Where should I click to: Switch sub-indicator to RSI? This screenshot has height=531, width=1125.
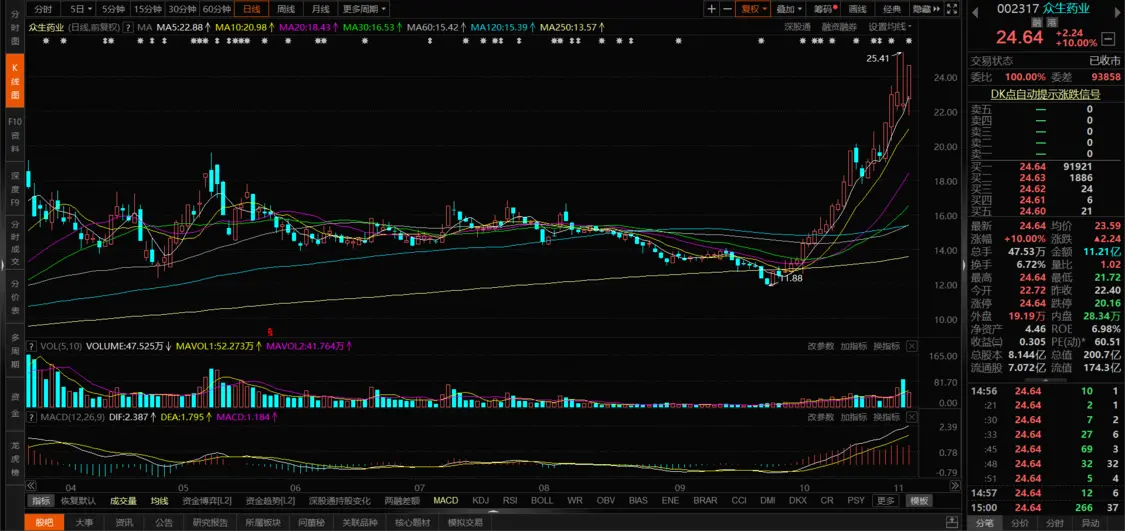point(510,501)
